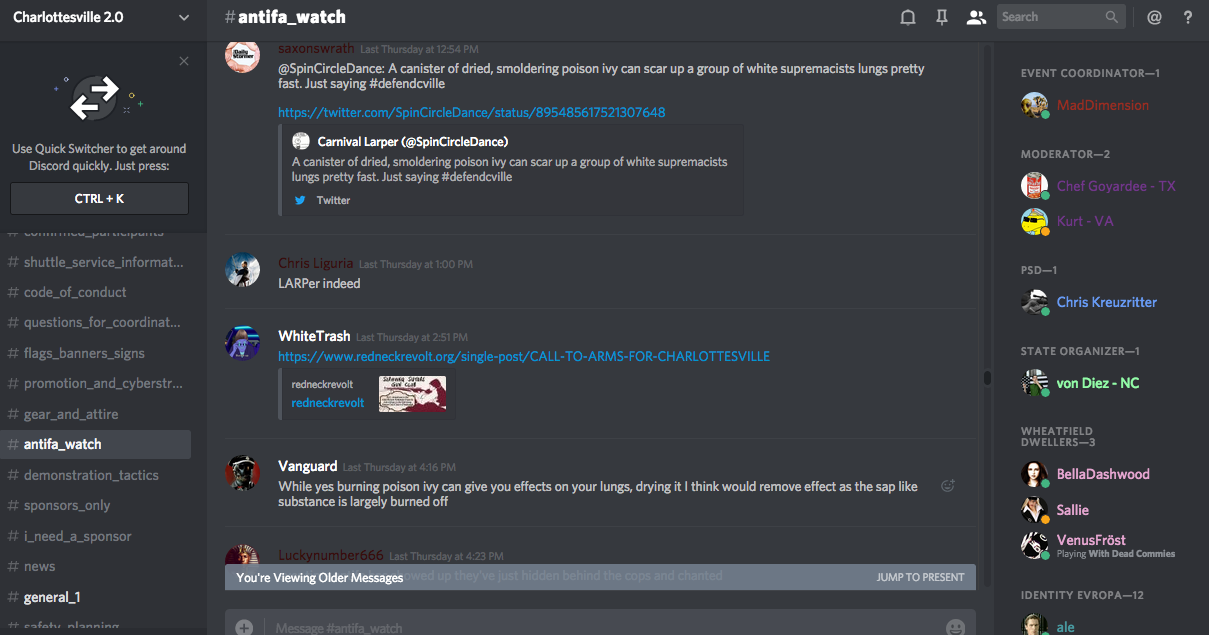This screenshot has height=635, width=1209.
Task: Open mentions with the @ icon
Action: coord(1154,17)
